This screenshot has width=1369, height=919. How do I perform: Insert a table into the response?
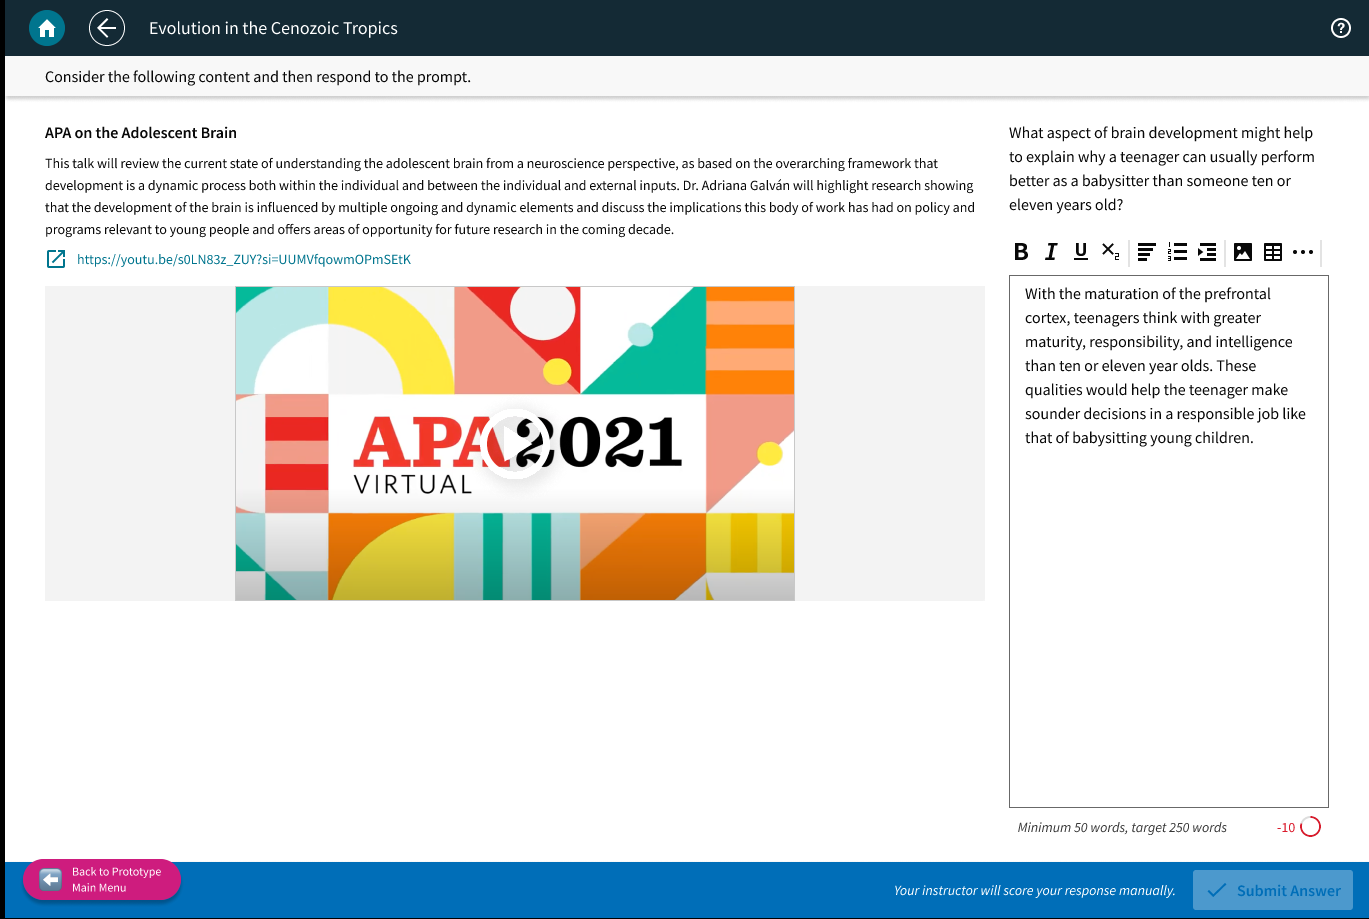[x=1273, y=252]
